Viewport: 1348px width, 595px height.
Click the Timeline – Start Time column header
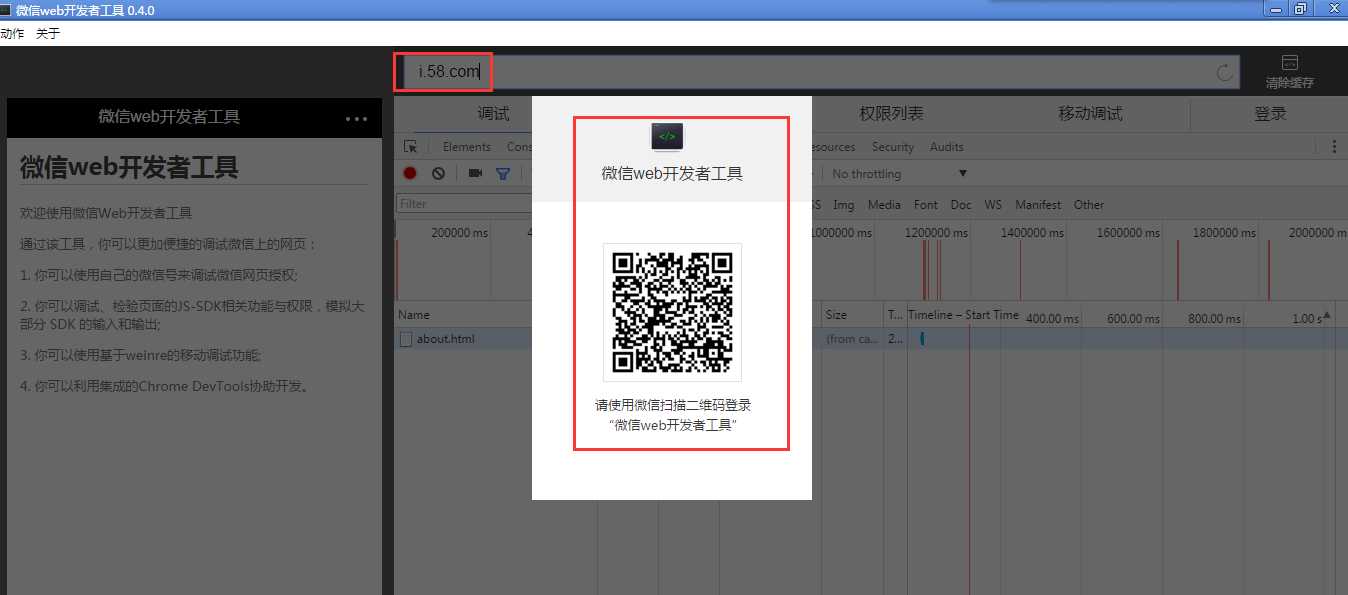963,315
